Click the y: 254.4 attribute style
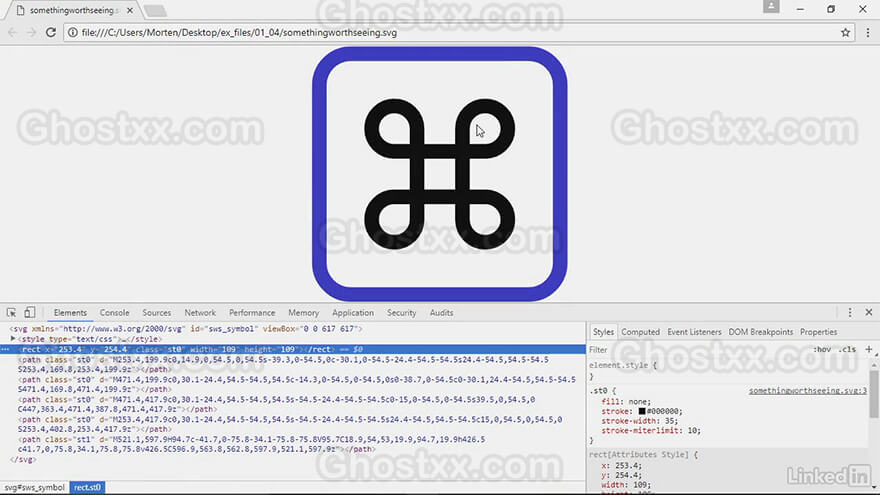Viewport: 880px width, 495px height. 621,475
